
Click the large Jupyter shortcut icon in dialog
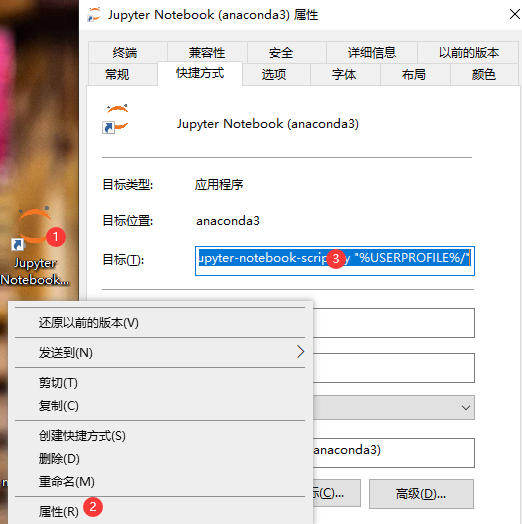pyautogui.click(x=115, y=119)
